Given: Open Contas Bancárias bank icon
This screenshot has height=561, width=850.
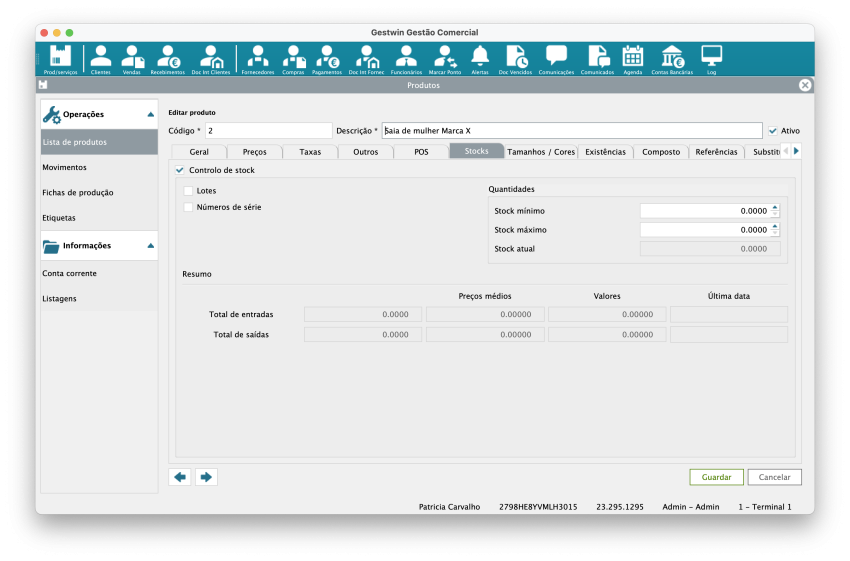Looking at the screenshot, I should click(x=673, y=58).
